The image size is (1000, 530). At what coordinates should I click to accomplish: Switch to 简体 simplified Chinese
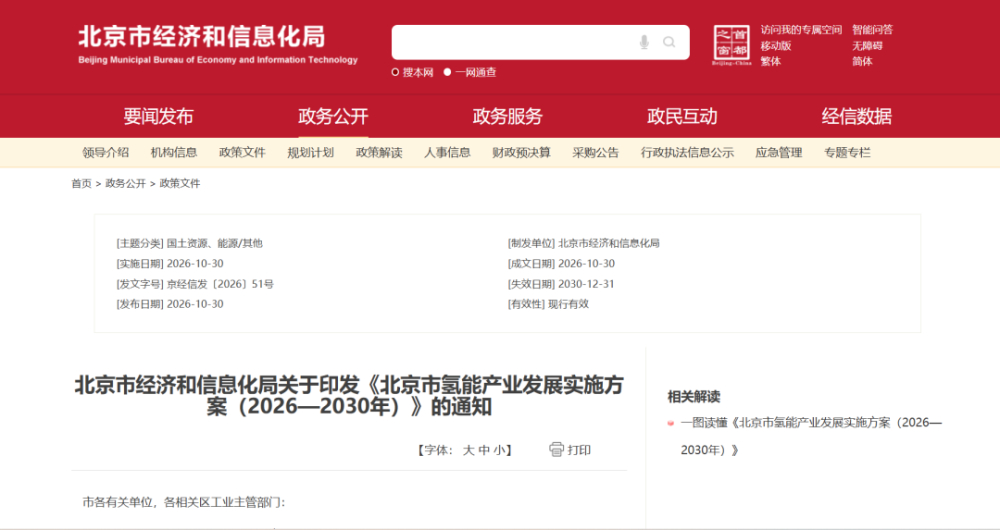(x=862, y=61)
